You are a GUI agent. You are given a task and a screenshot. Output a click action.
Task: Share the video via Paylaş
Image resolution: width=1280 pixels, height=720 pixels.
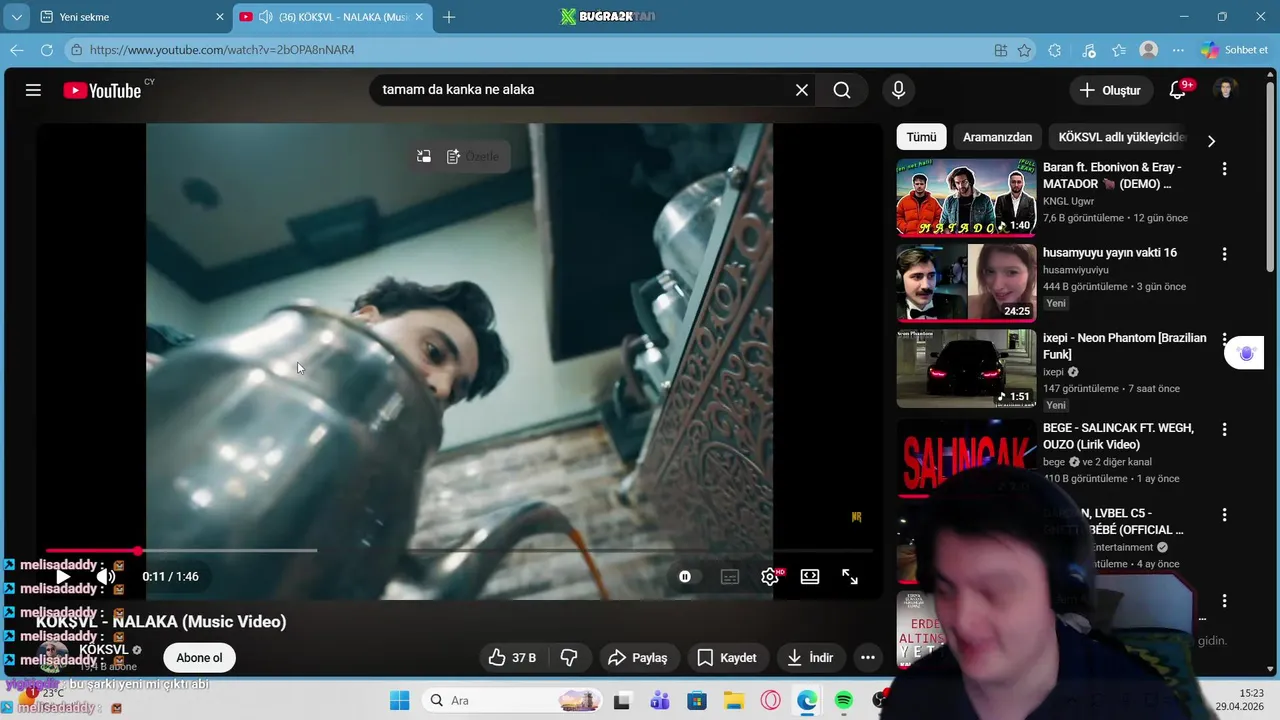638,658
